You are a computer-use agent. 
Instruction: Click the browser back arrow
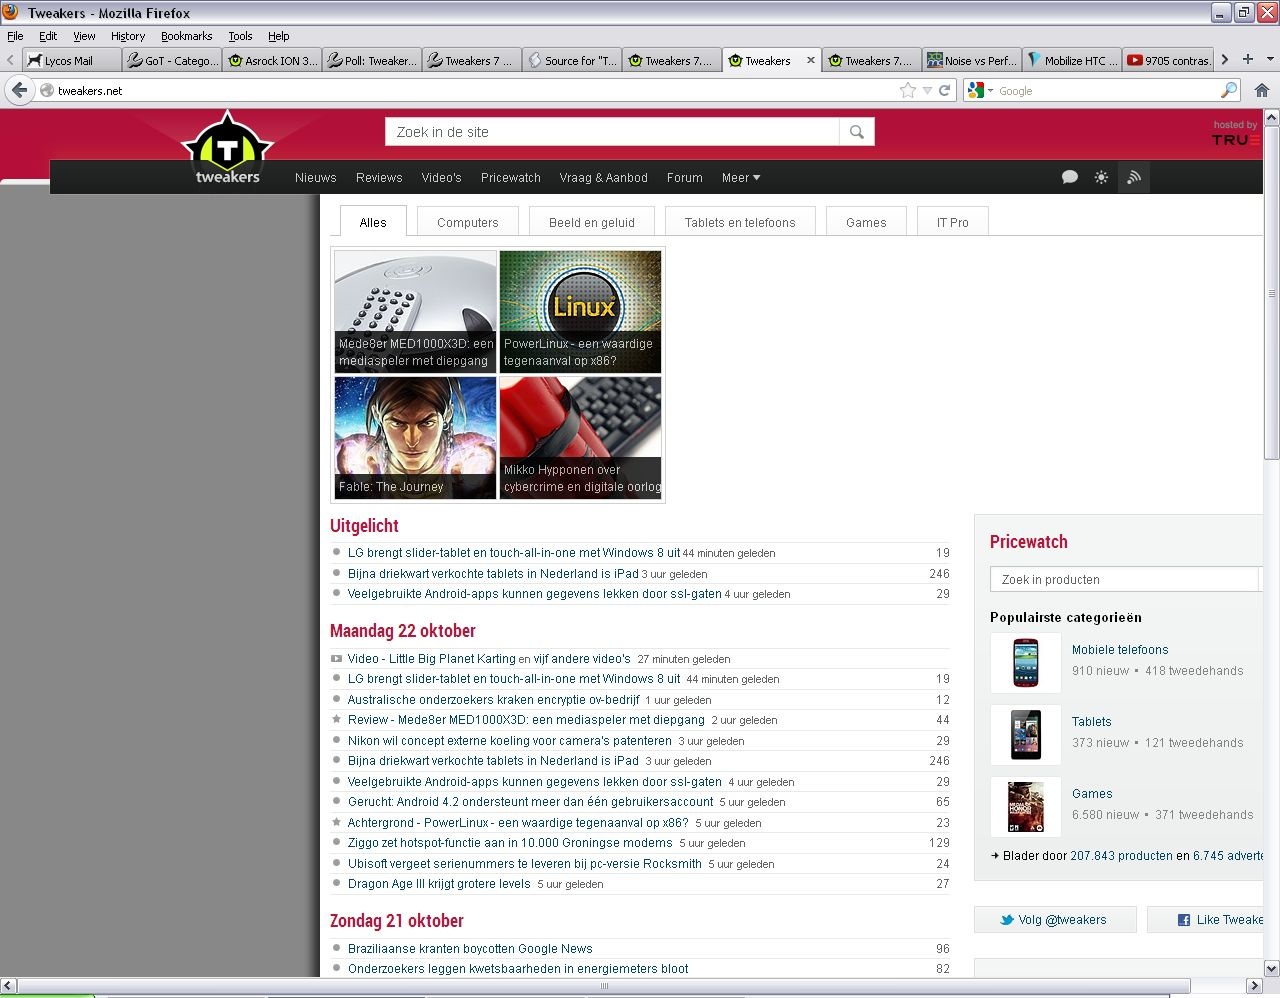(19, 90)
